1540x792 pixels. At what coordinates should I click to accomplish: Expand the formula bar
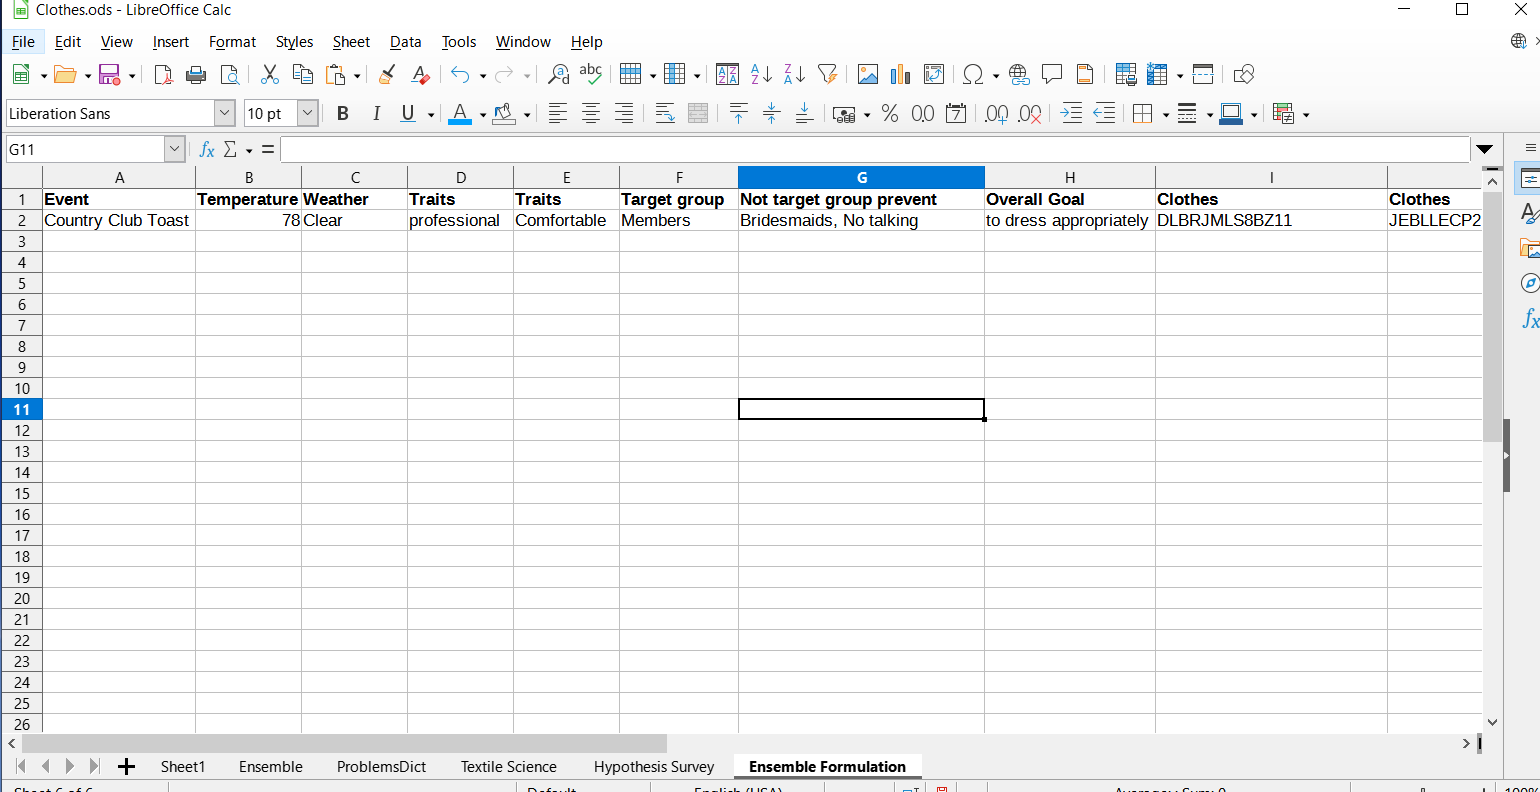tap(1485, 150)
